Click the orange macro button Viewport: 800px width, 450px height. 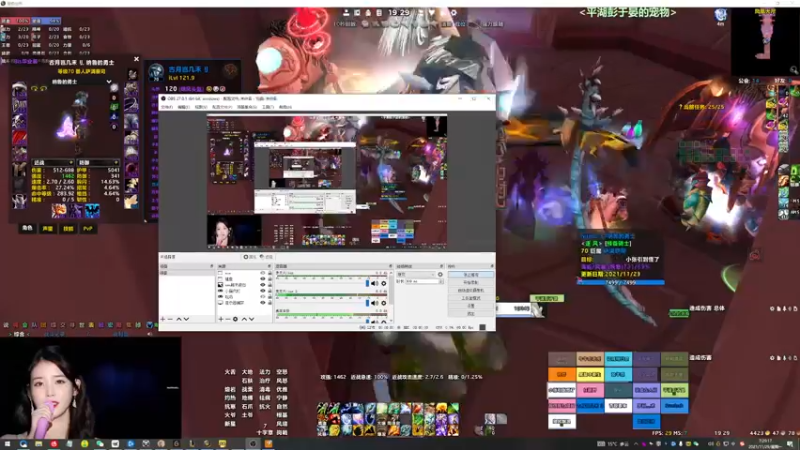click(x=562, y=374)
